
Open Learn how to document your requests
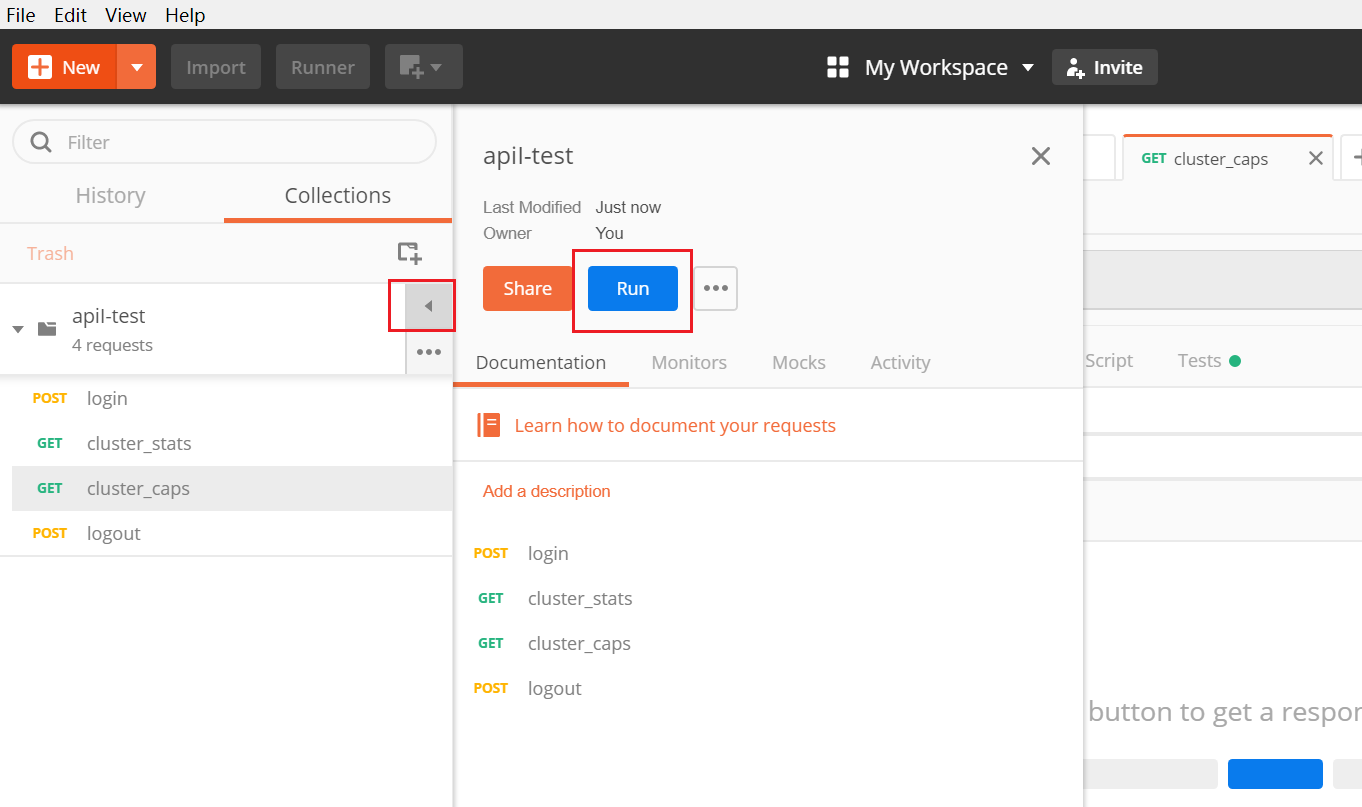click(x=675, y=425)
